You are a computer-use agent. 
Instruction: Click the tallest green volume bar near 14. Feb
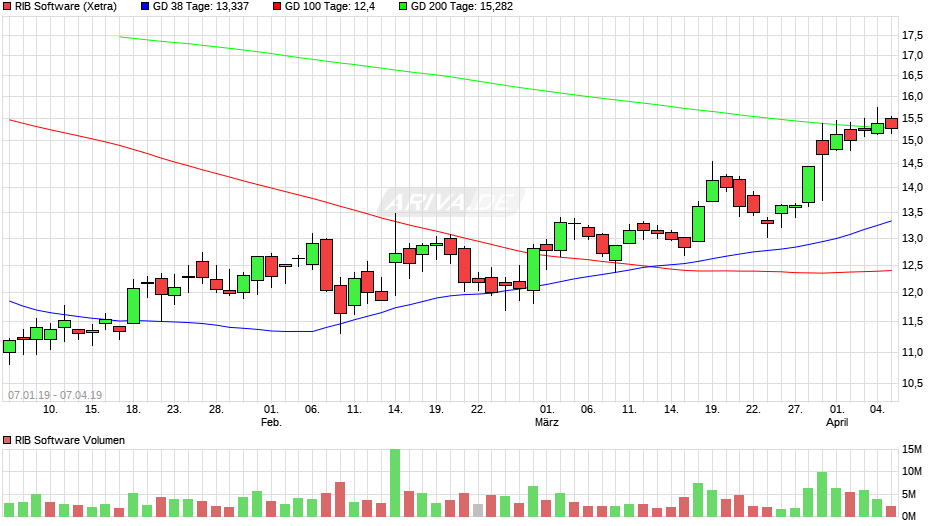[x=394, y=483]
